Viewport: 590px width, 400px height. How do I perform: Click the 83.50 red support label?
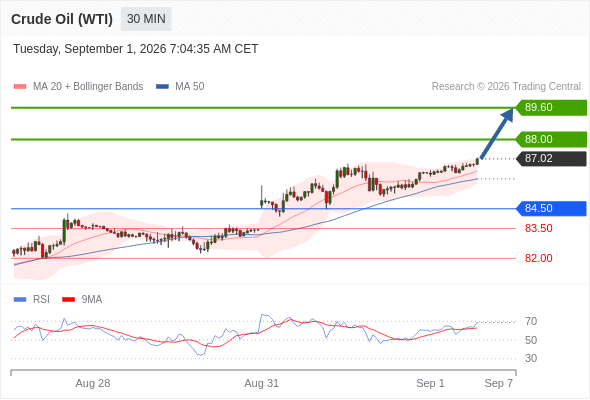pos(538,228)
